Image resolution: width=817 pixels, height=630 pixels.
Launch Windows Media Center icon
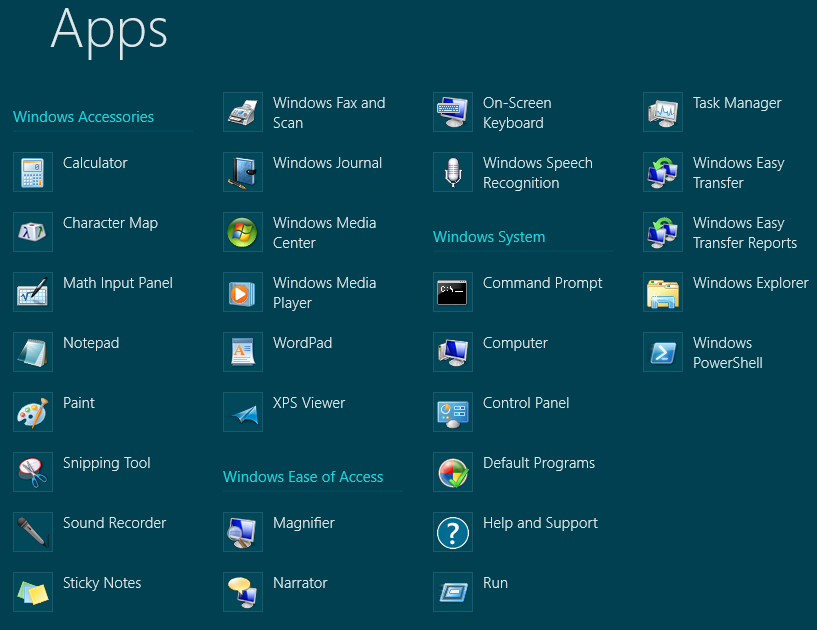pyautogui.click(x=243, y=232)
